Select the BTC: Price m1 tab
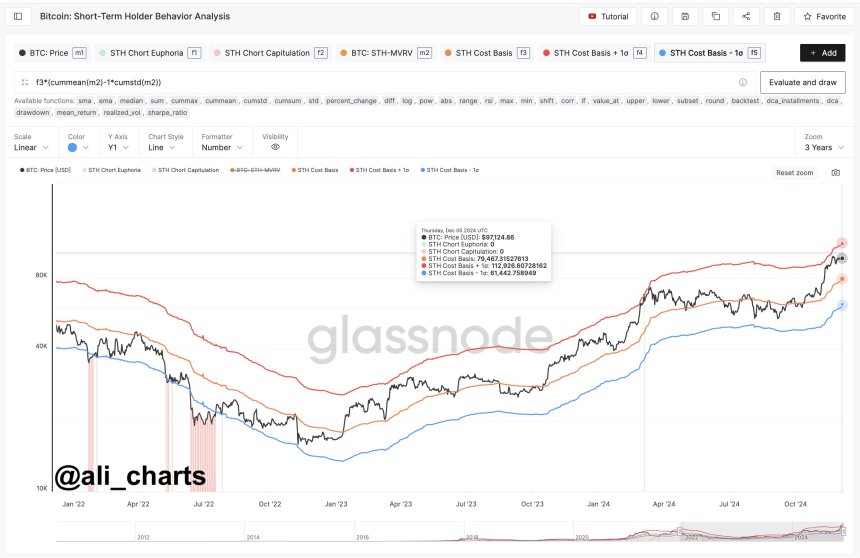 (52, 52)
